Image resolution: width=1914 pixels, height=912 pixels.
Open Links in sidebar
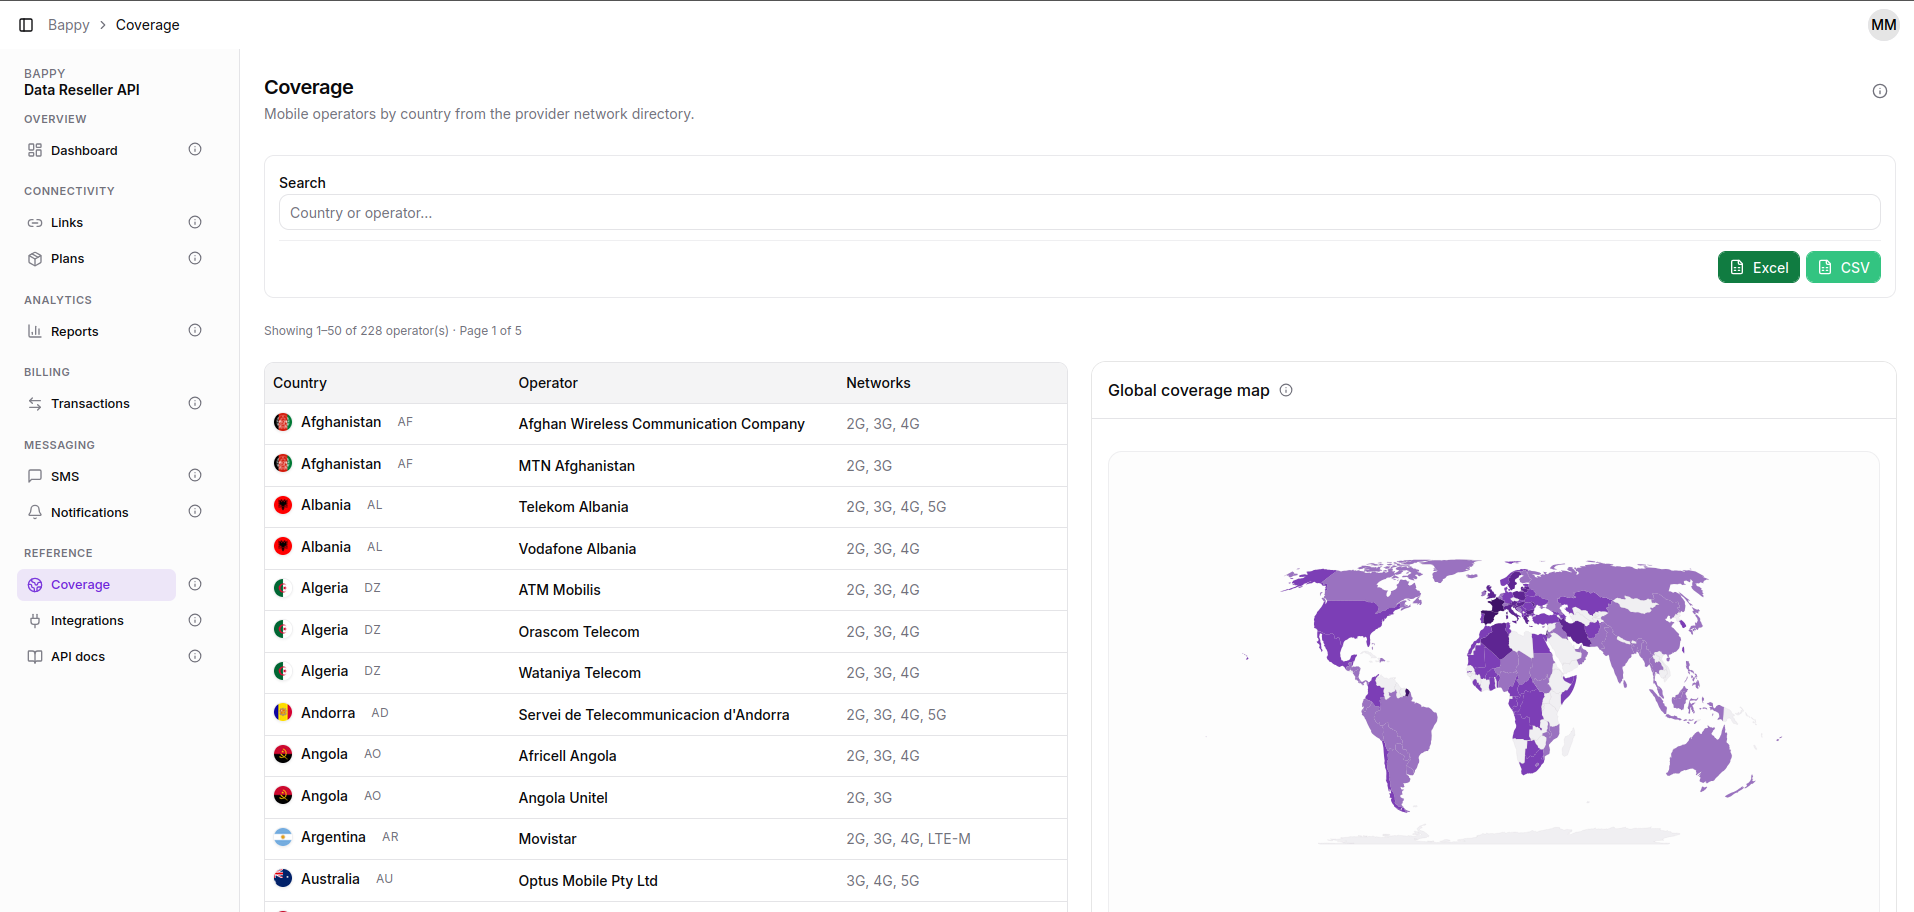(x=97, y=222)
